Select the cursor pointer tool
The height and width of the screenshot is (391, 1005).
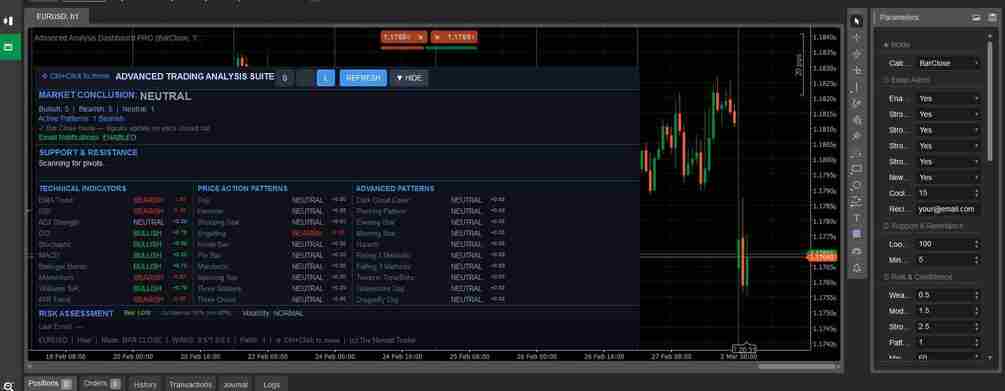(x=857, y=21)
